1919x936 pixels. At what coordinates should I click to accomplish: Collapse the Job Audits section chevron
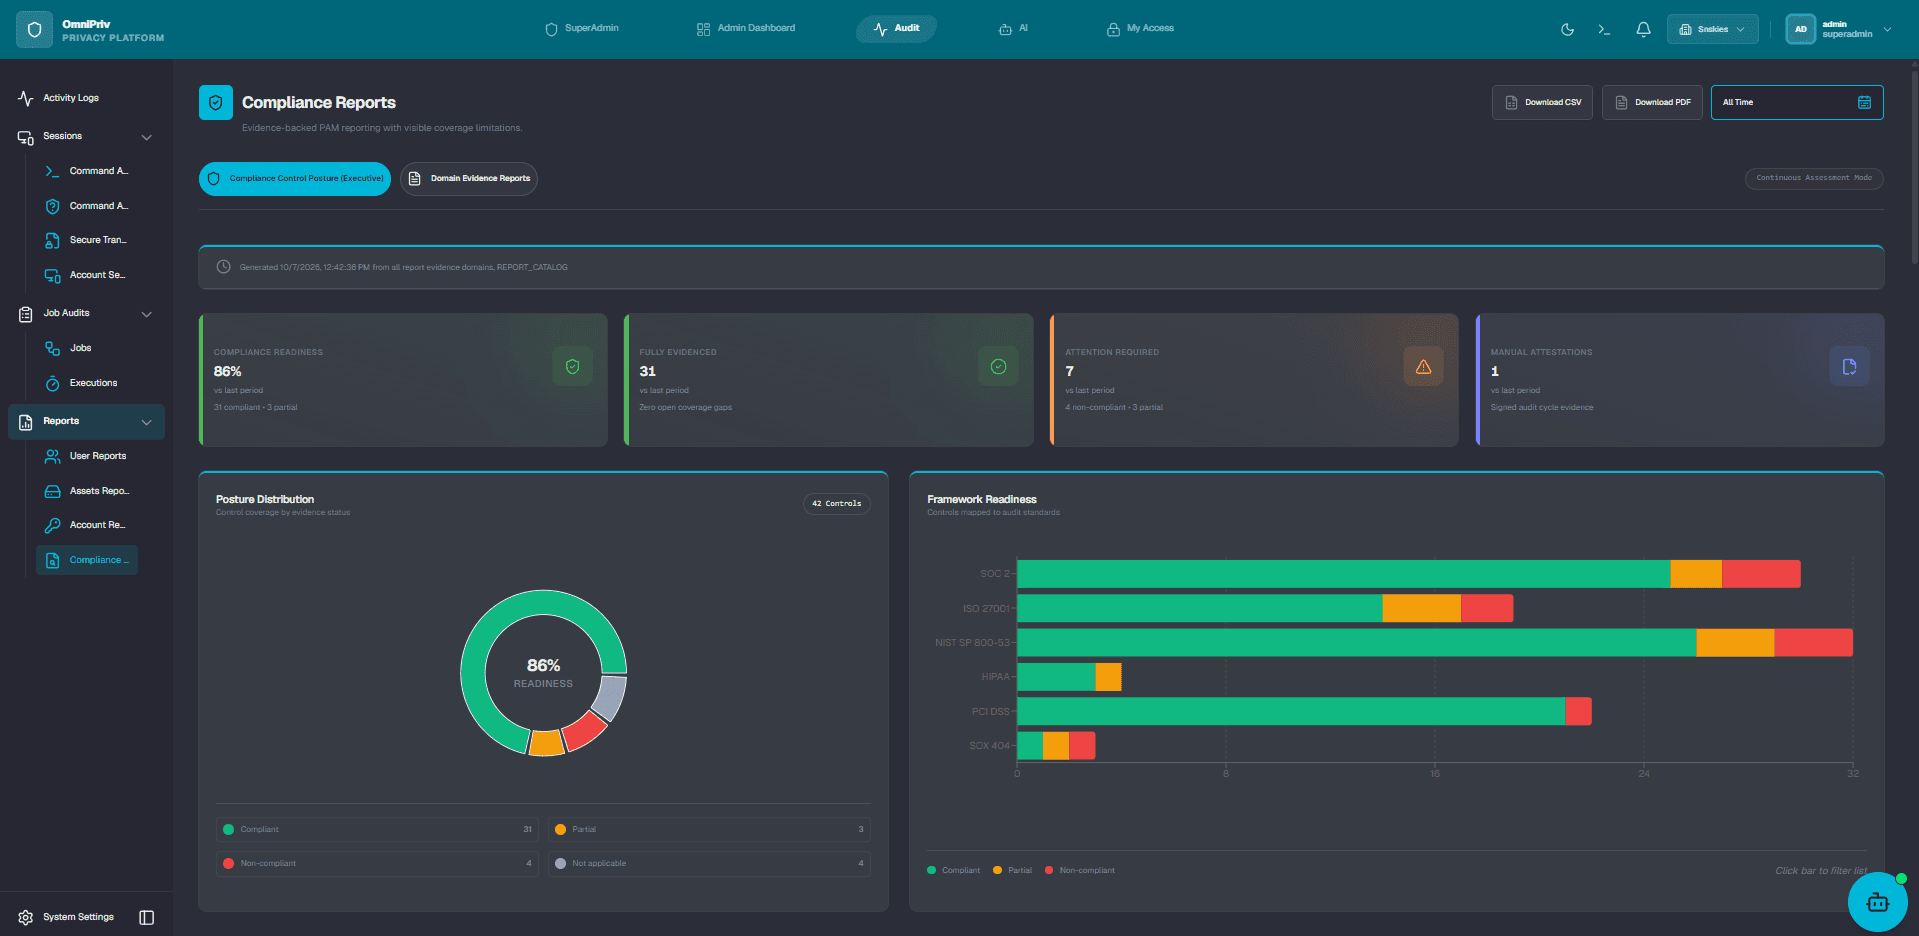click(x=147, y=314)
